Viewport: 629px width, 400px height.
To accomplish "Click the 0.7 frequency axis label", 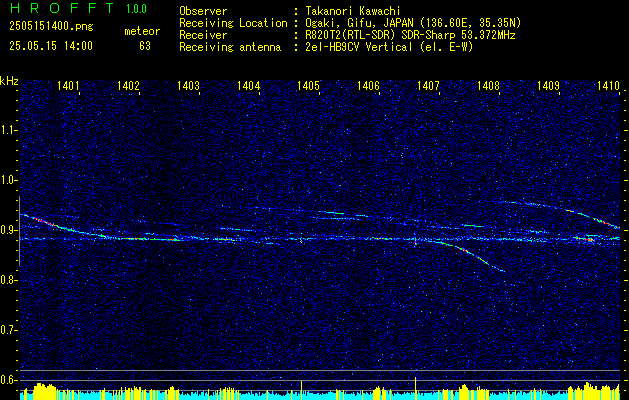I will [x=6, y=330].
